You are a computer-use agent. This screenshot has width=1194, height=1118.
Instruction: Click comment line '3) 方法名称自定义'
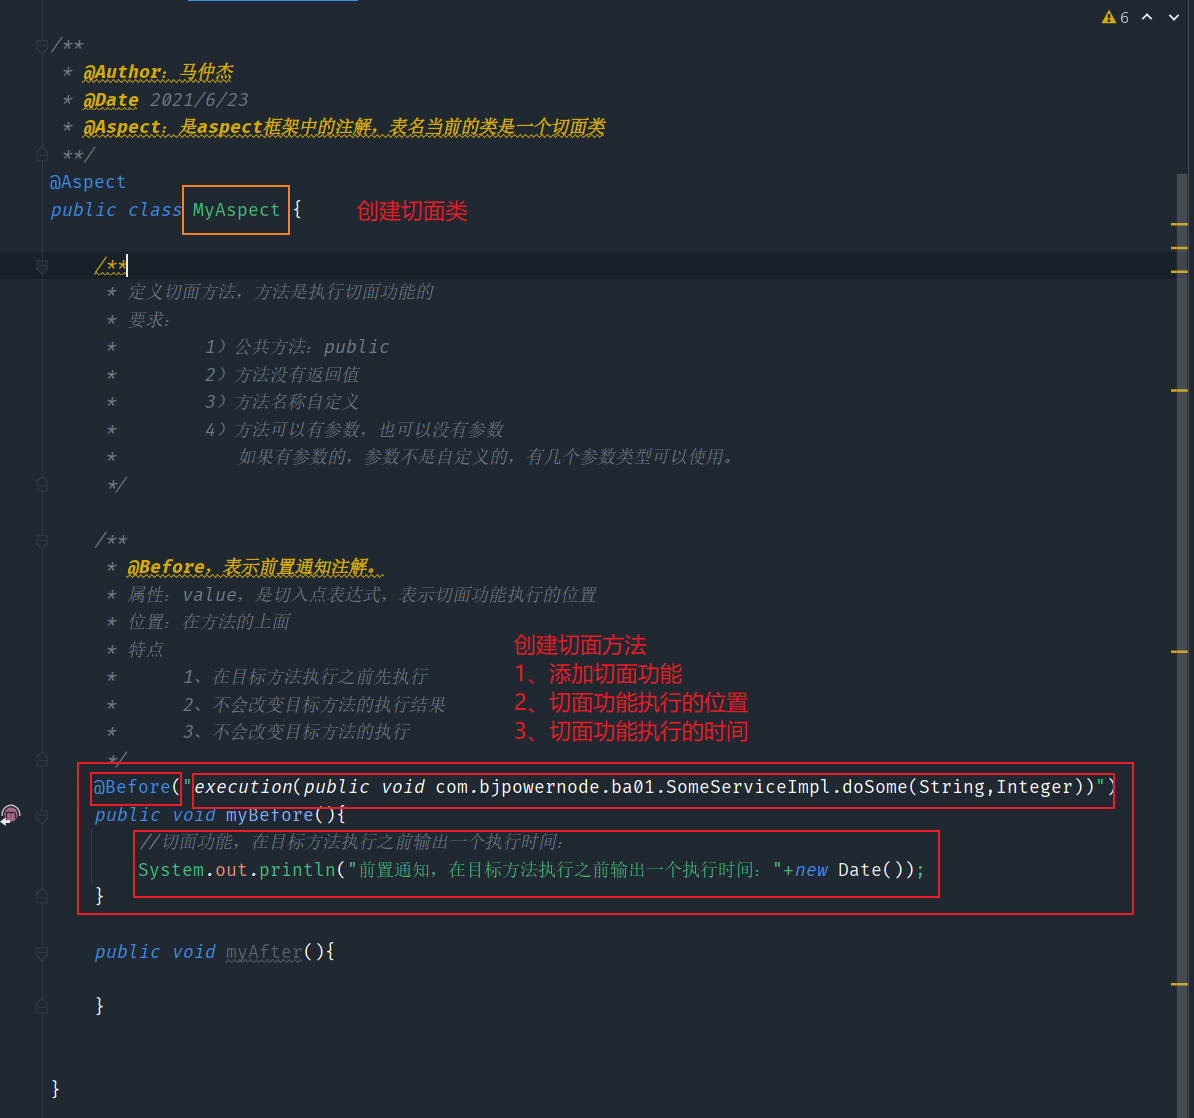pyautogui.click(x=282, y=402)
